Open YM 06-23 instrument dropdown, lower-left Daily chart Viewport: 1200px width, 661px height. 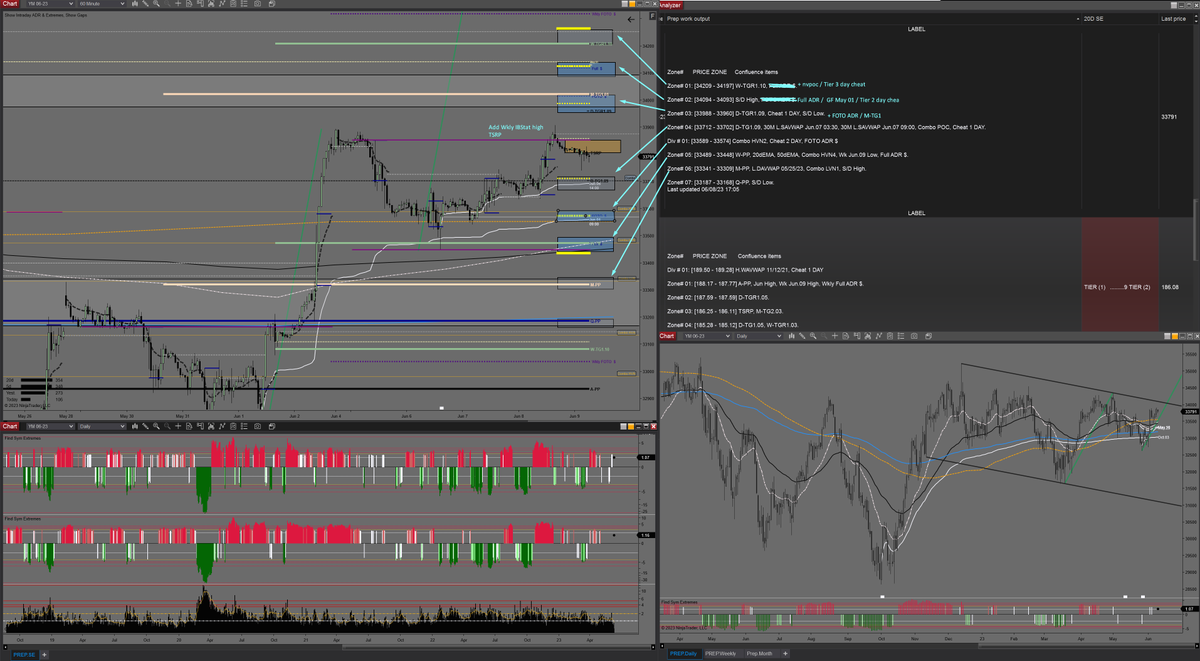(50, 426)
